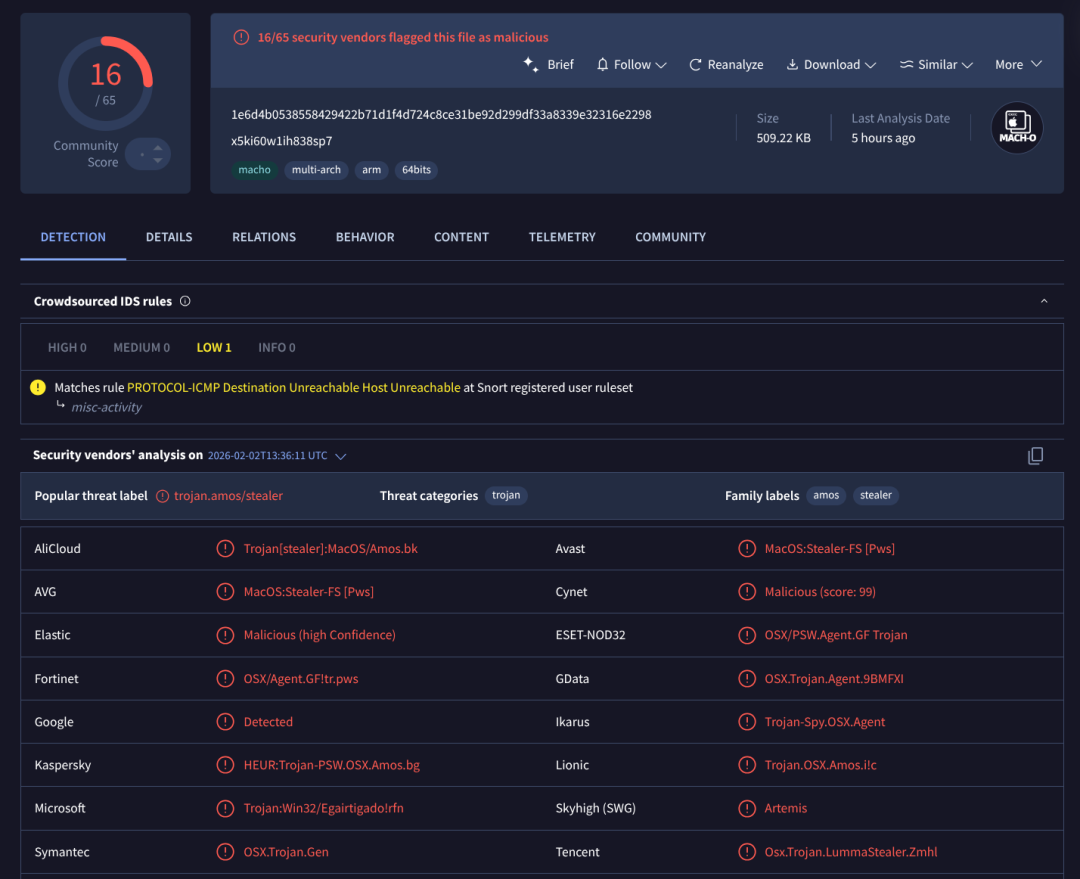The image size is (1080, 879).
Task: Click the 16/65 detection score gauge
Action: [x=105, y=83]
